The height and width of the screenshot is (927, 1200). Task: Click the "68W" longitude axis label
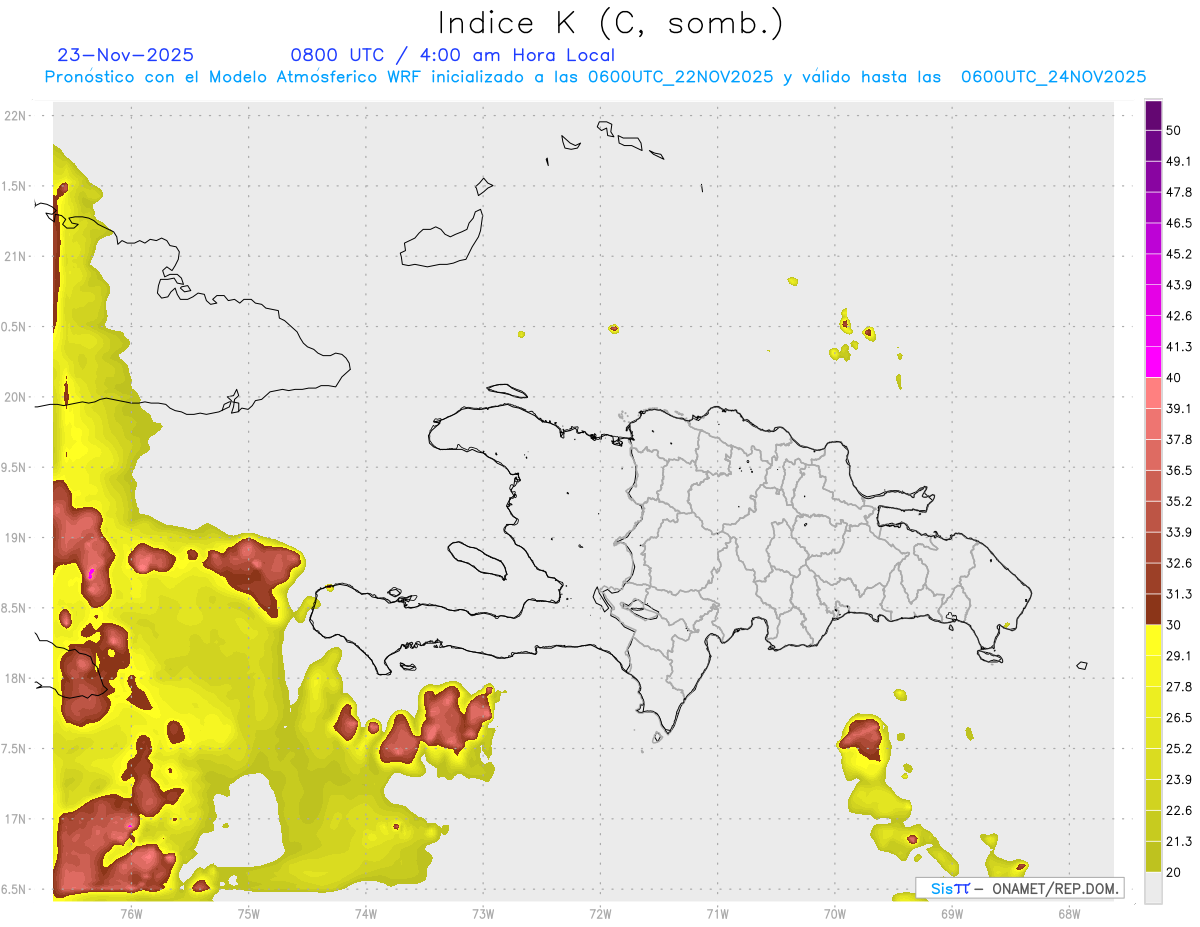point(1069,913)
